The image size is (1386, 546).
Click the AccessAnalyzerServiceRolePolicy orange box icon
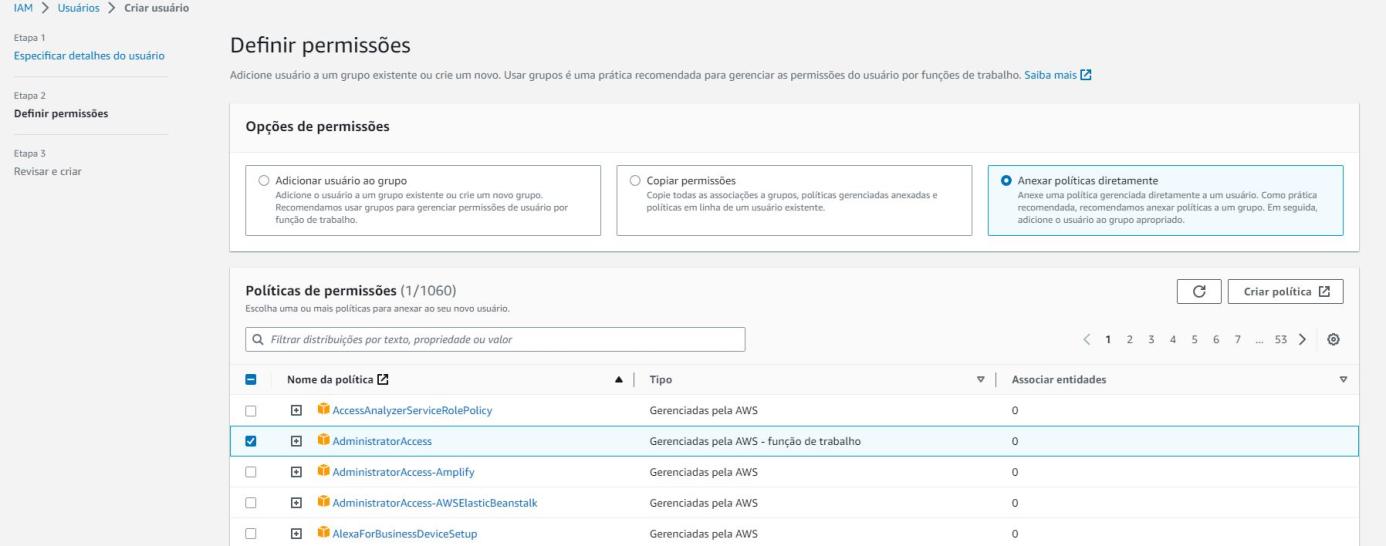pyautogui.click(x=323, y=410)
